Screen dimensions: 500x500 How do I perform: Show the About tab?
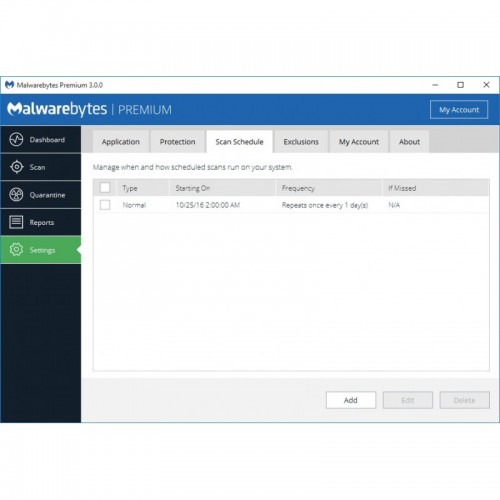409,142
